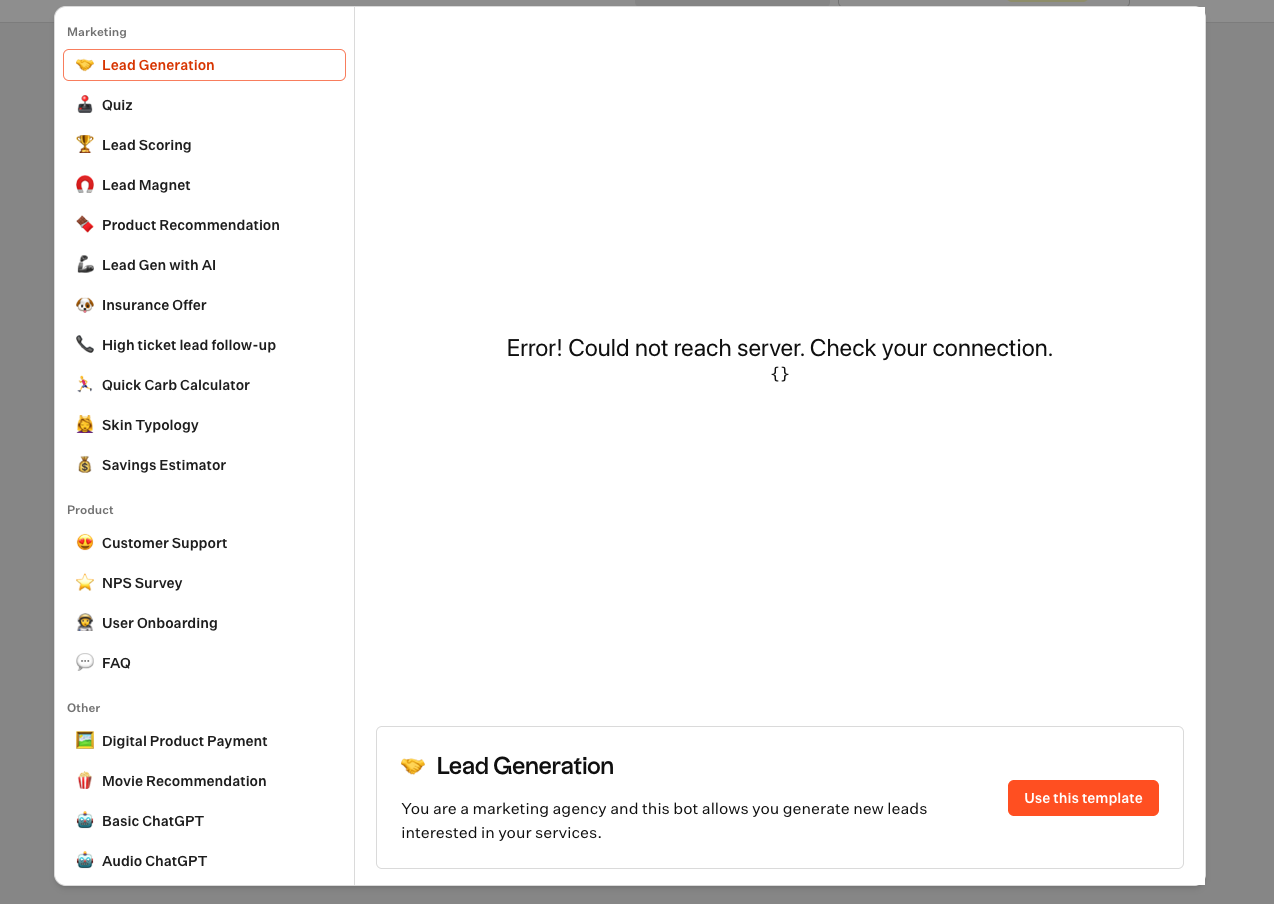Click the trophy icon for Lead Scoring
This screenshot has width=1274, height=904.
(85, 145)
